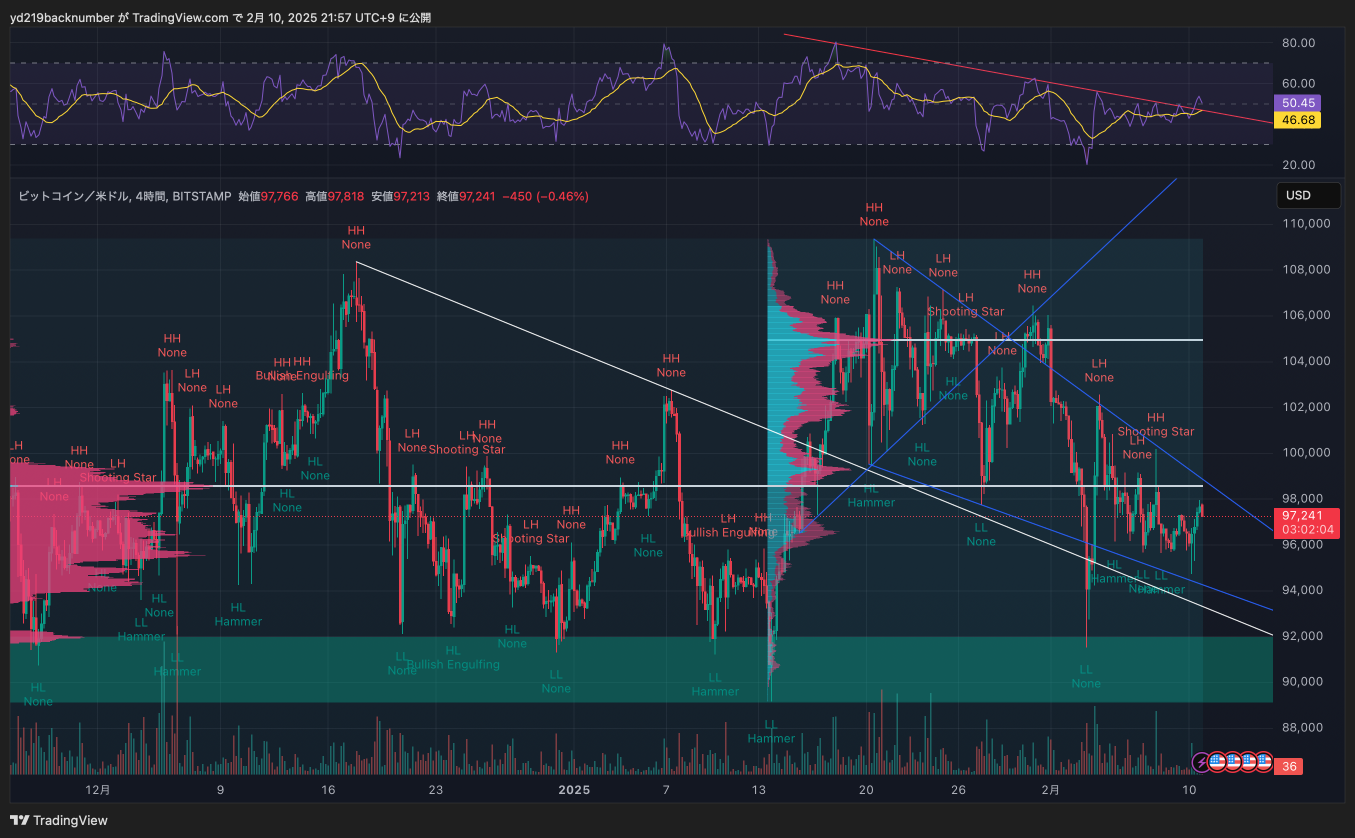Click the 94,000 price axis label
This screenshot has width=1355, height=838.
(1305, 590)
